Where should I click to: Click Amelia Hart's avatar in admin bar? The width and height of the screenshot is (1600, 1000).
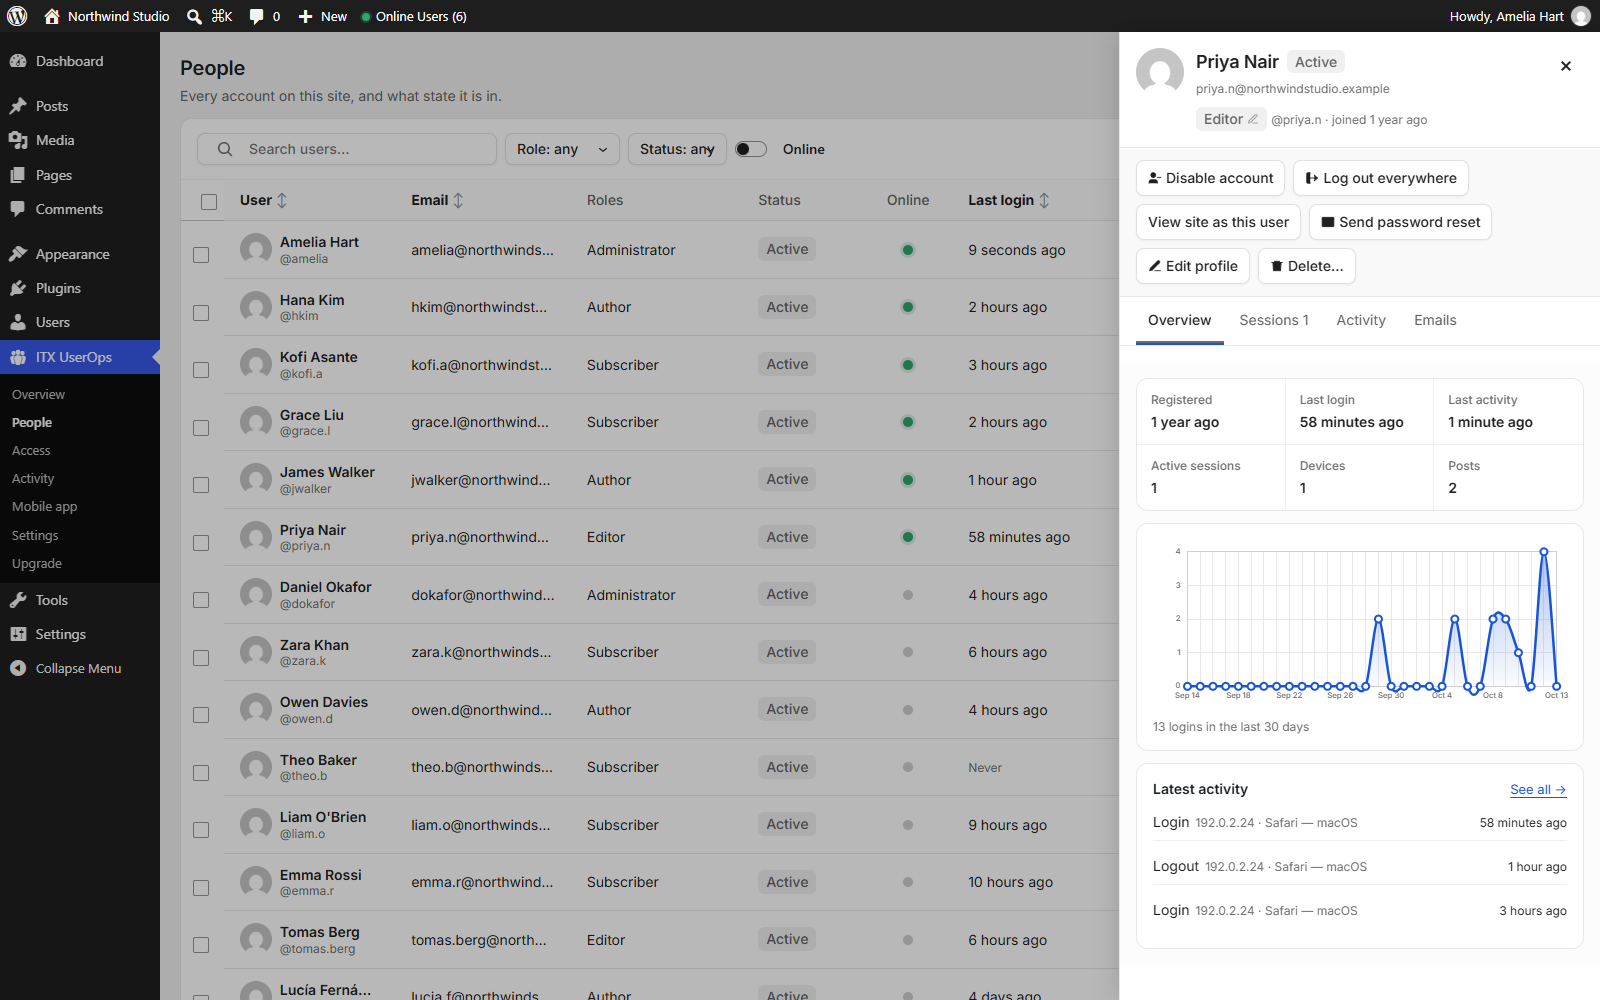tap(1581, 16)
